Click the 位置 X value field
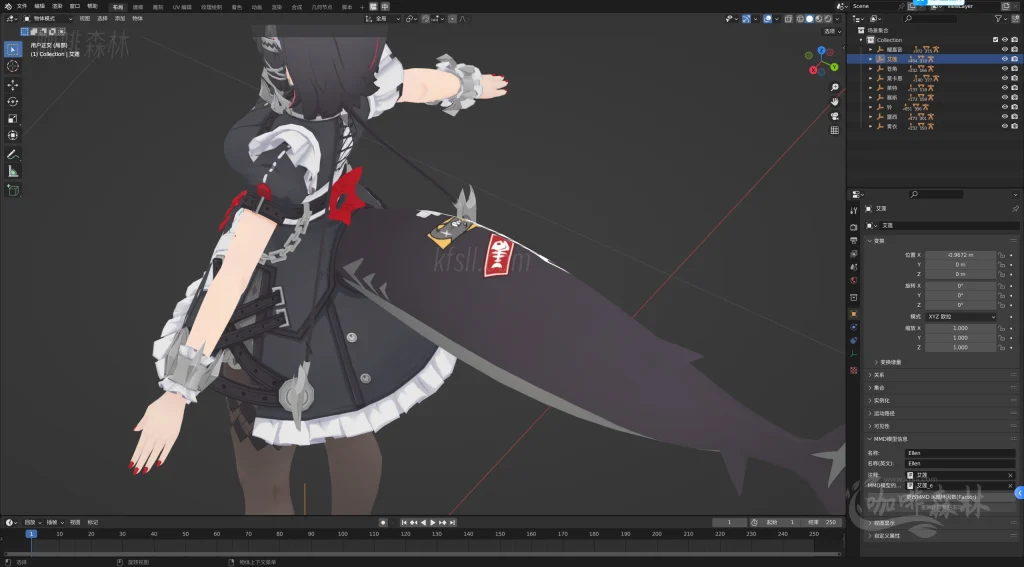1024x567 pixels. (x=961, y=255)
